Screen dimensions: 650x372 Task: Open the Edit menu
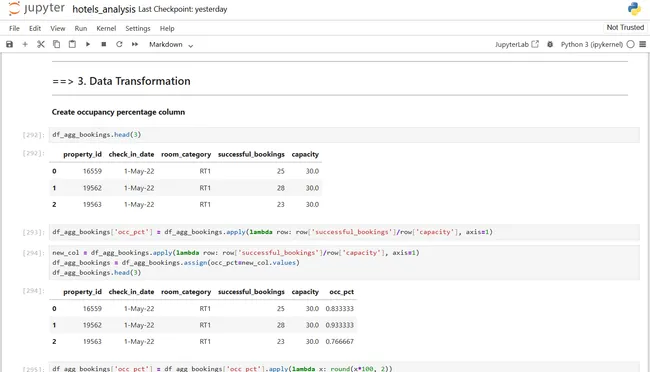(35, 28)
